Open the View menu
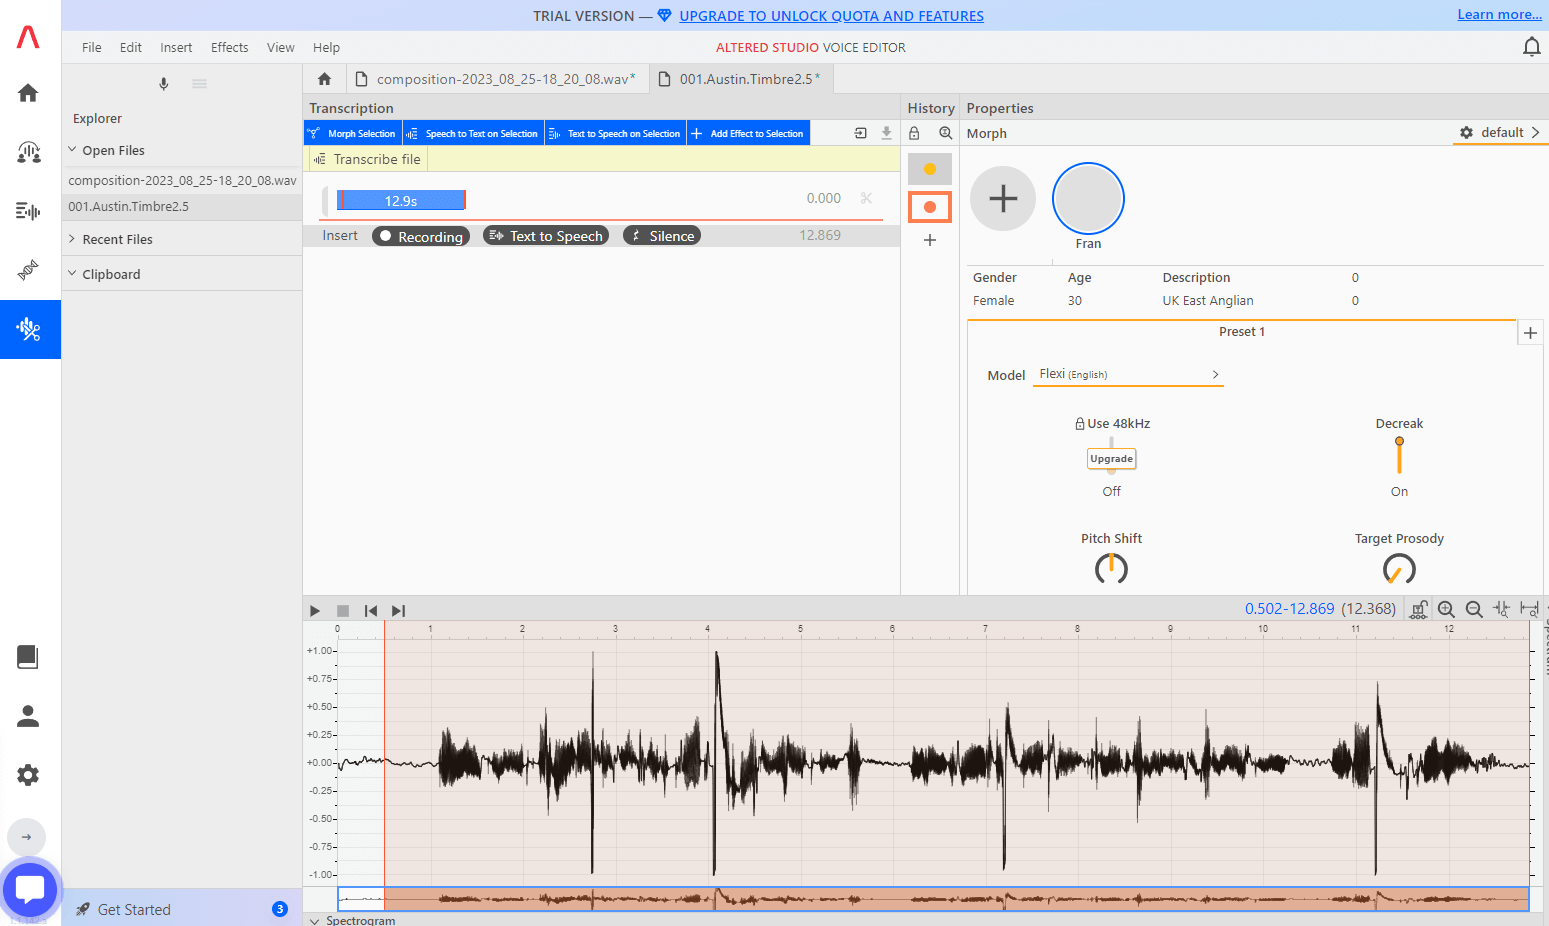The image size is (1549, 926). point(281,47)
